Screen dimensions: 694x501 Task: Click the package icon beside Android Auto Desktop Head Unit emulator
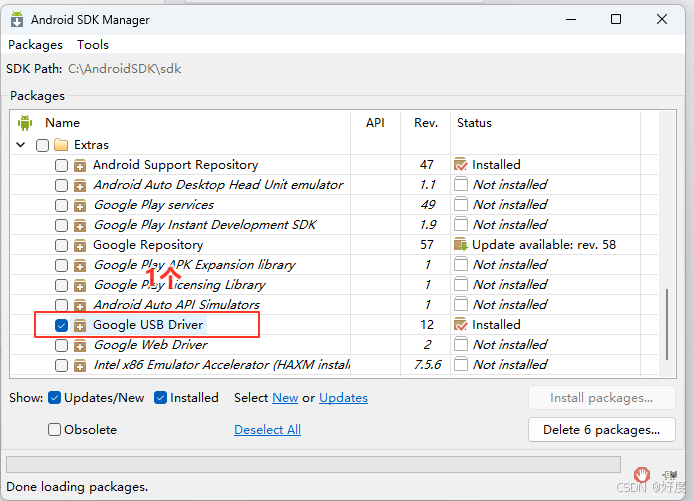(x=80, y=185)
